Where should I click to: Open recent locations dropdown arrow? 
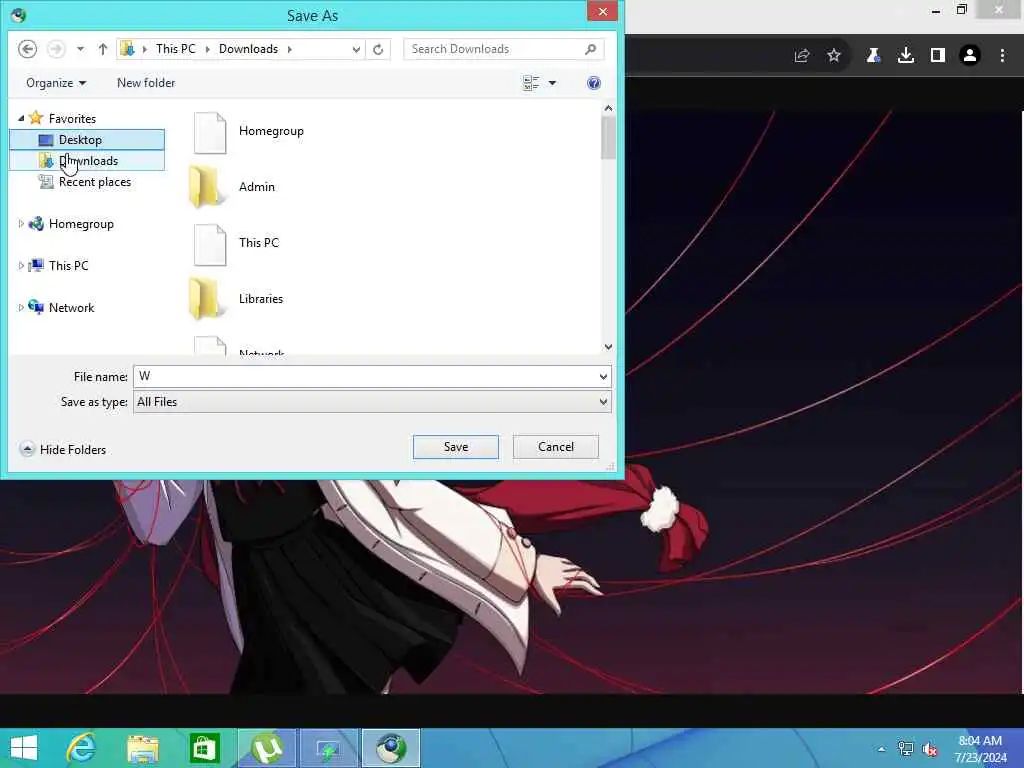pyautogui.click(x=80, y=49)
